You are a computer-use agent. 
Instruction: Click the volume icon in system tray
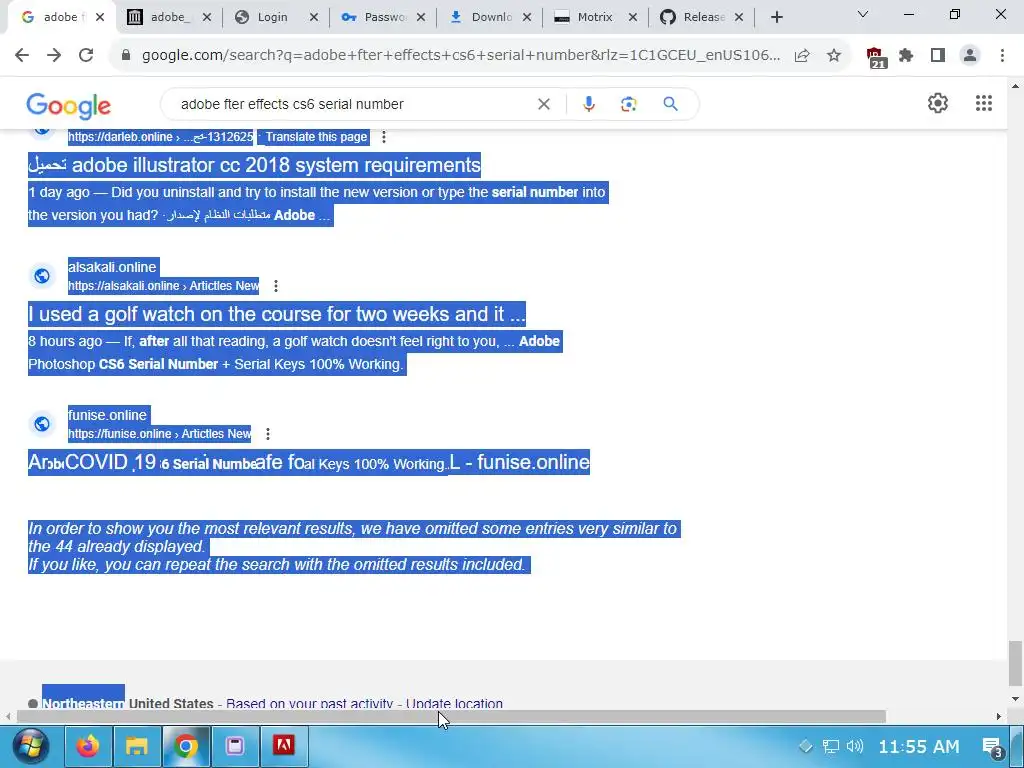point(854,746)
